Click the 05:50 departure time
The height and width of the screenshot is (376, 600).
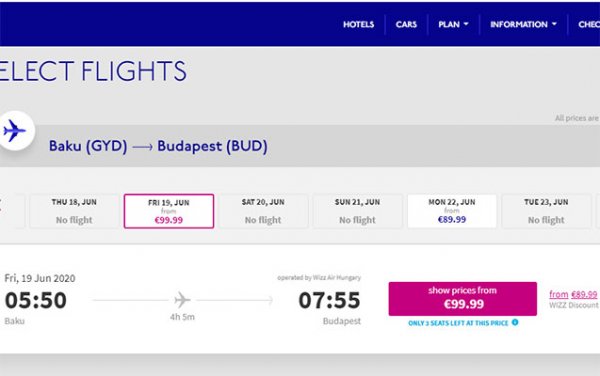pyautogui.click(x=36, y=300)
